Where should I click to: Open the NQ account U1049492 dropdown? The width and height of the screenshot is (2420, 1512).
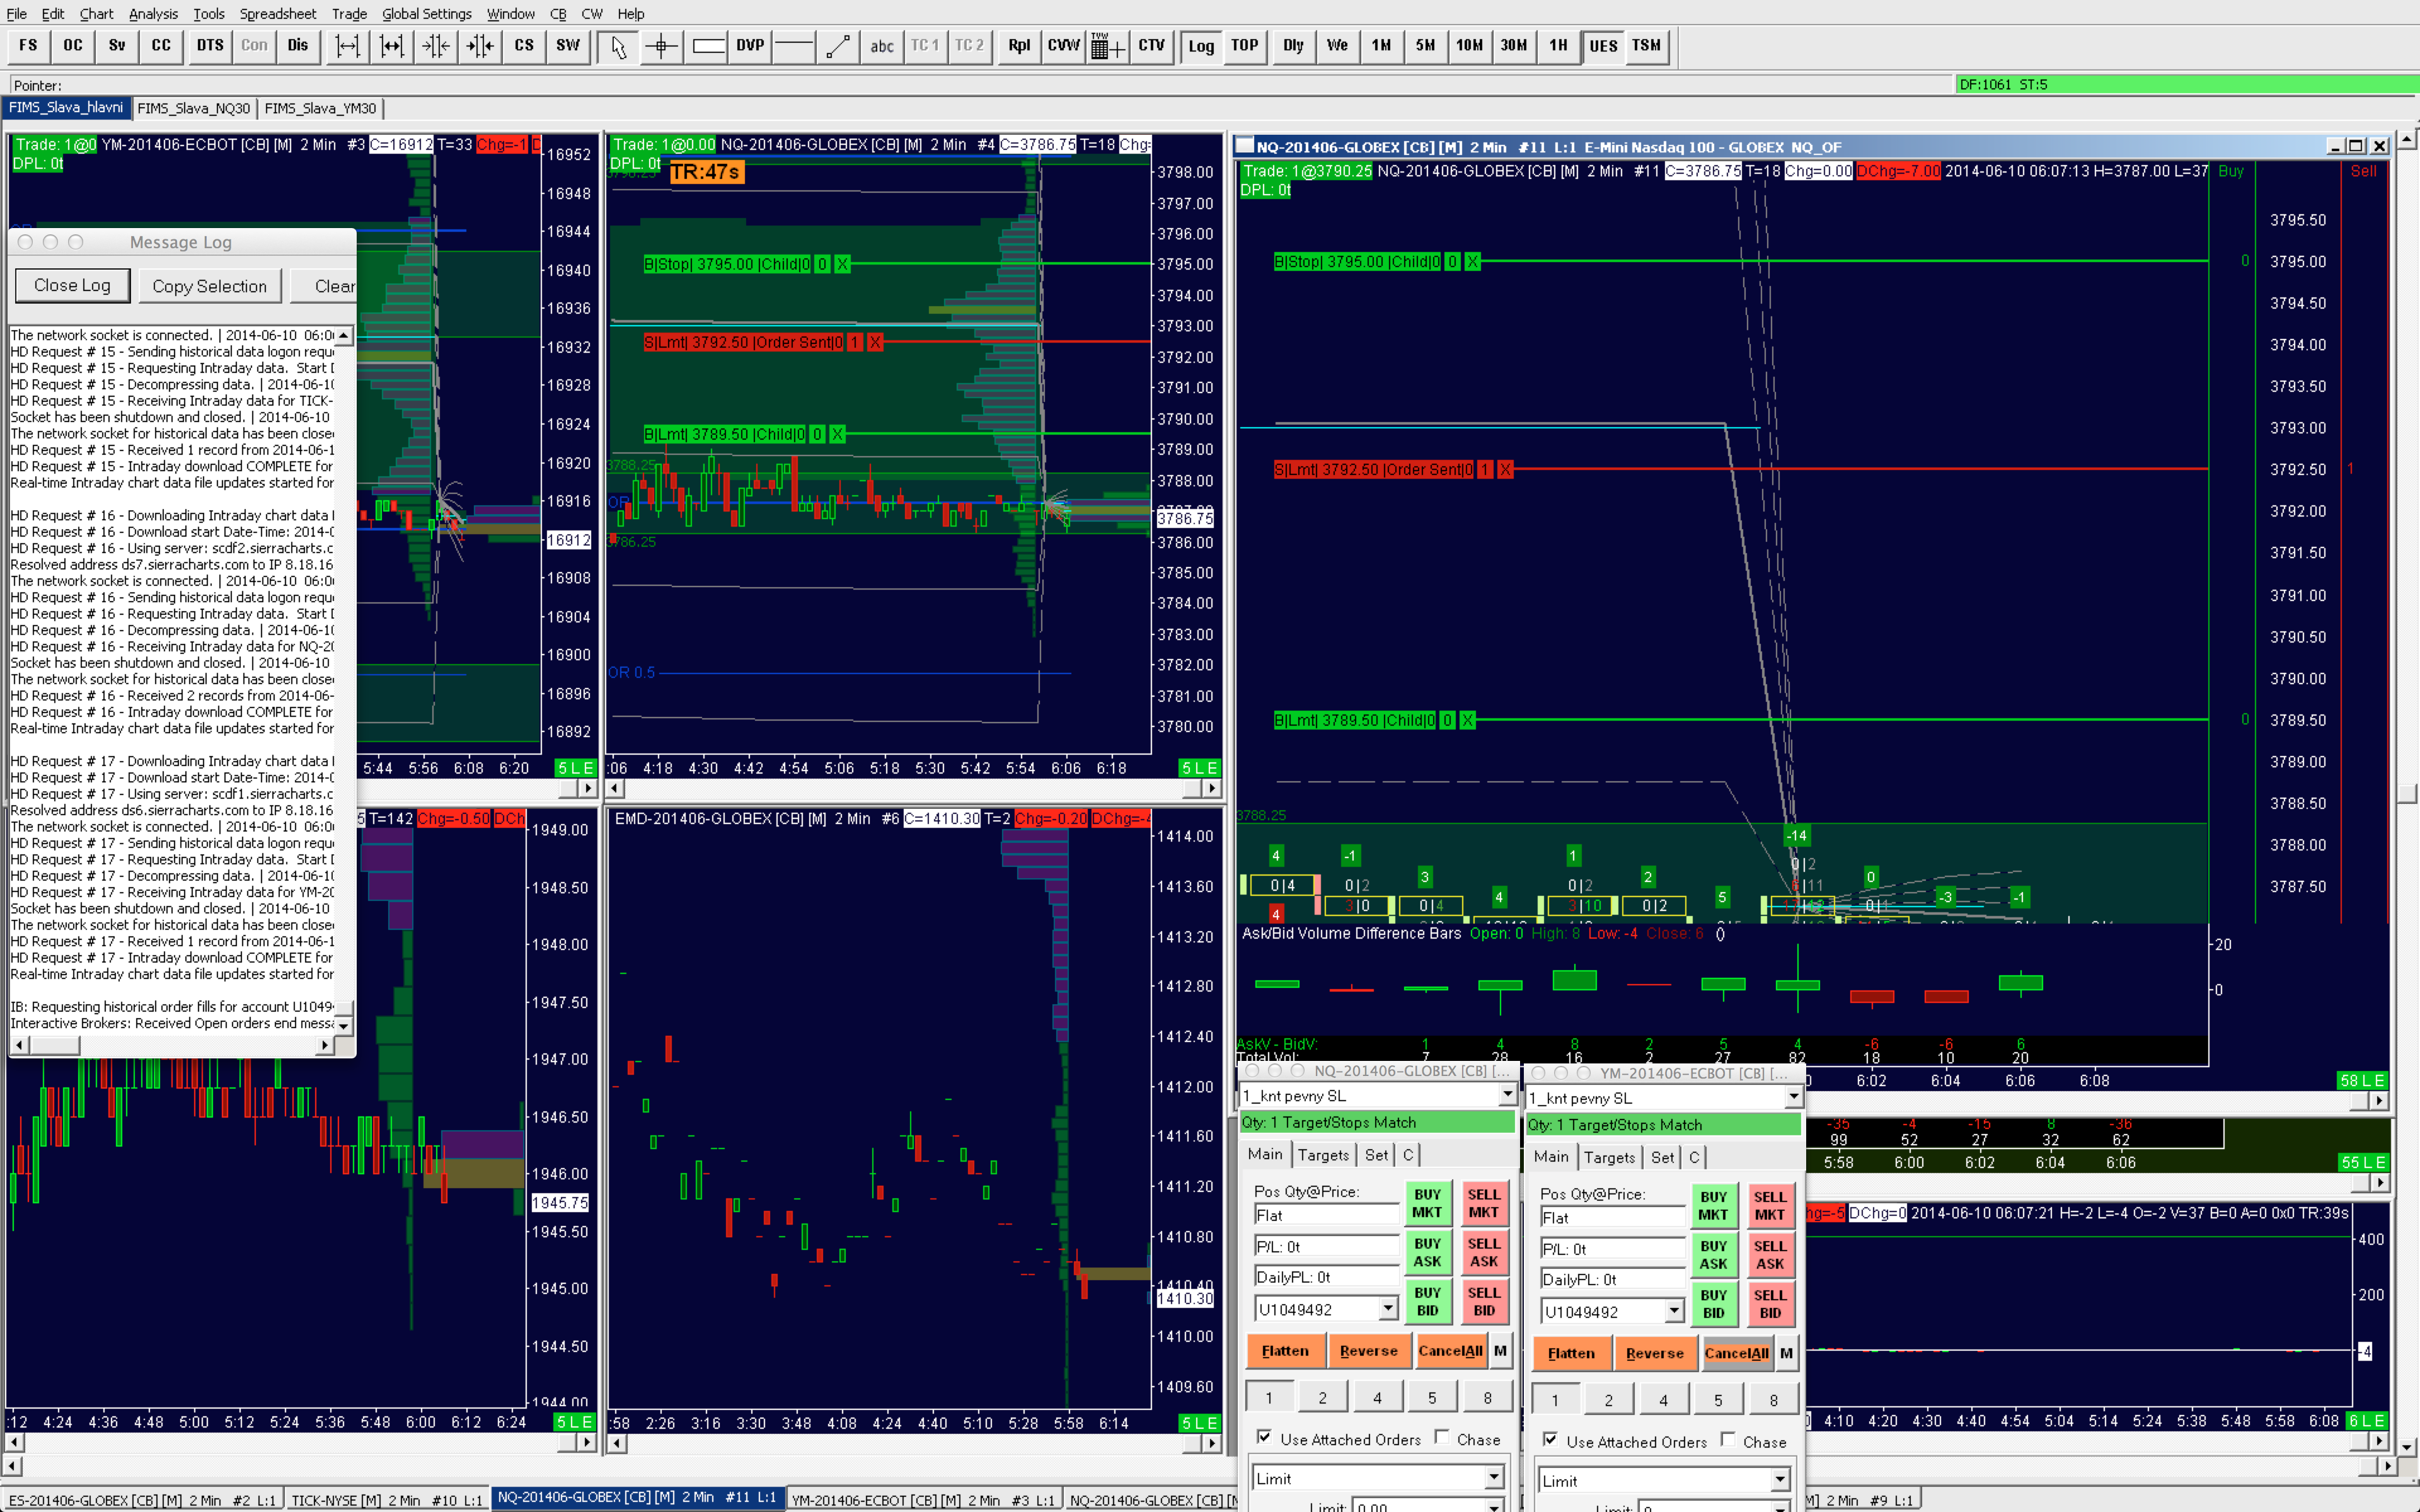click(x=1387, y=1308)
